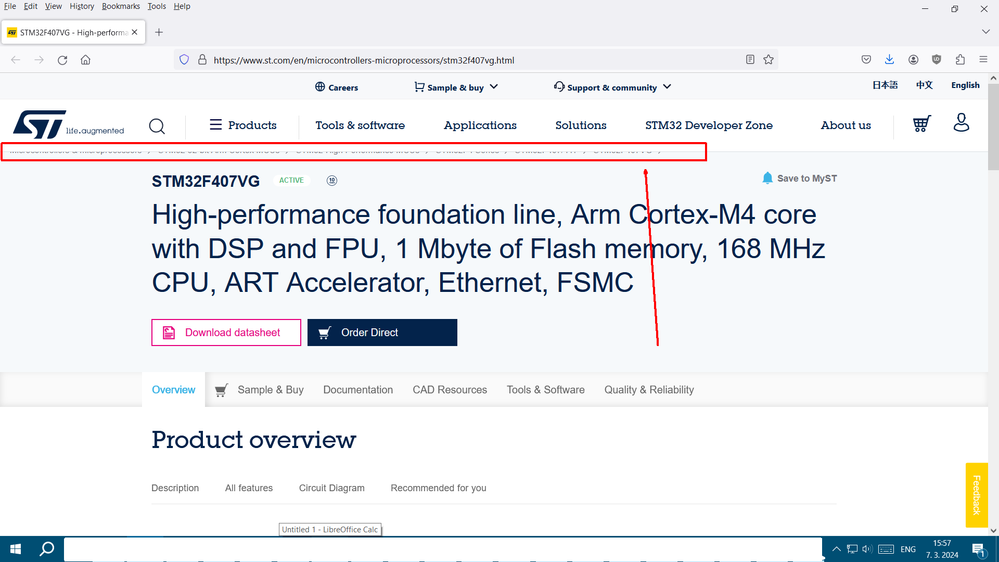Viewport: 999px width, 562px height.
Task: Open the Firefox account icon
Action: [913, 60]
